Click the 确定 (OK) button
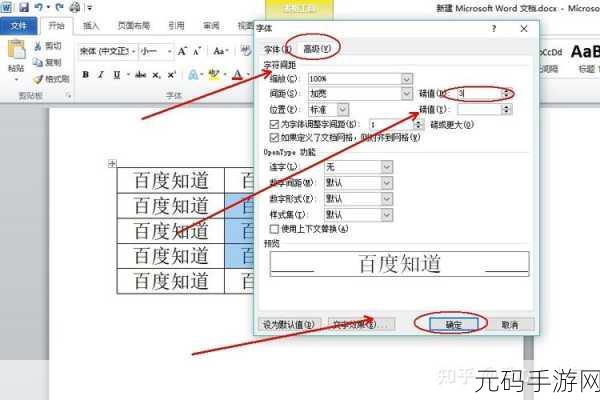This screenshot has width=600, height=400. tap(454, 325)
